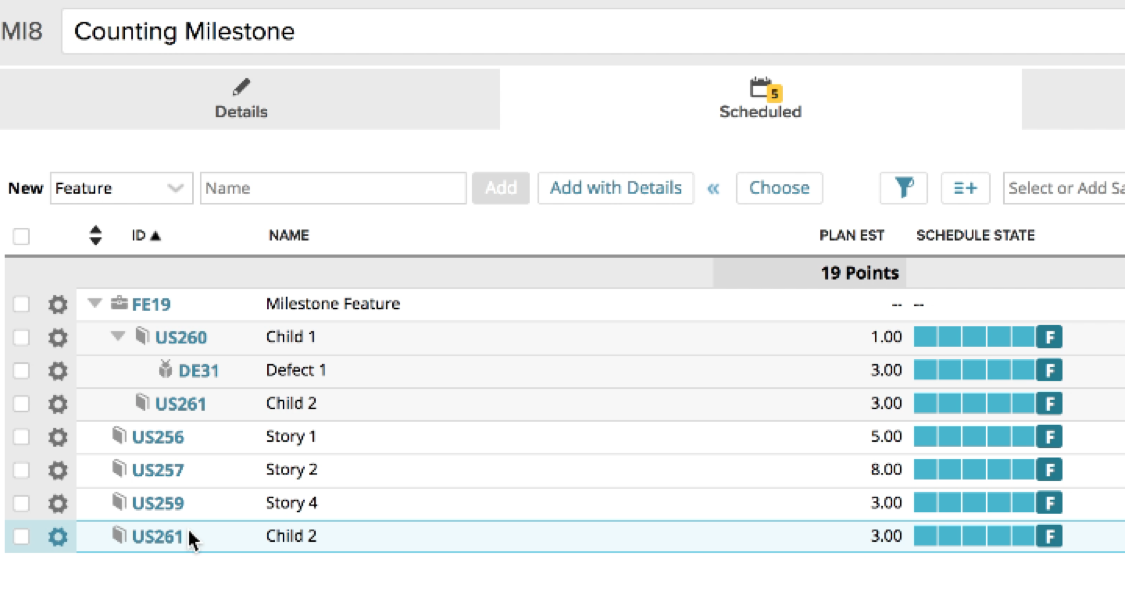Collapse the US260 Child 1 node
The image size is (1125, 595).
119,337
